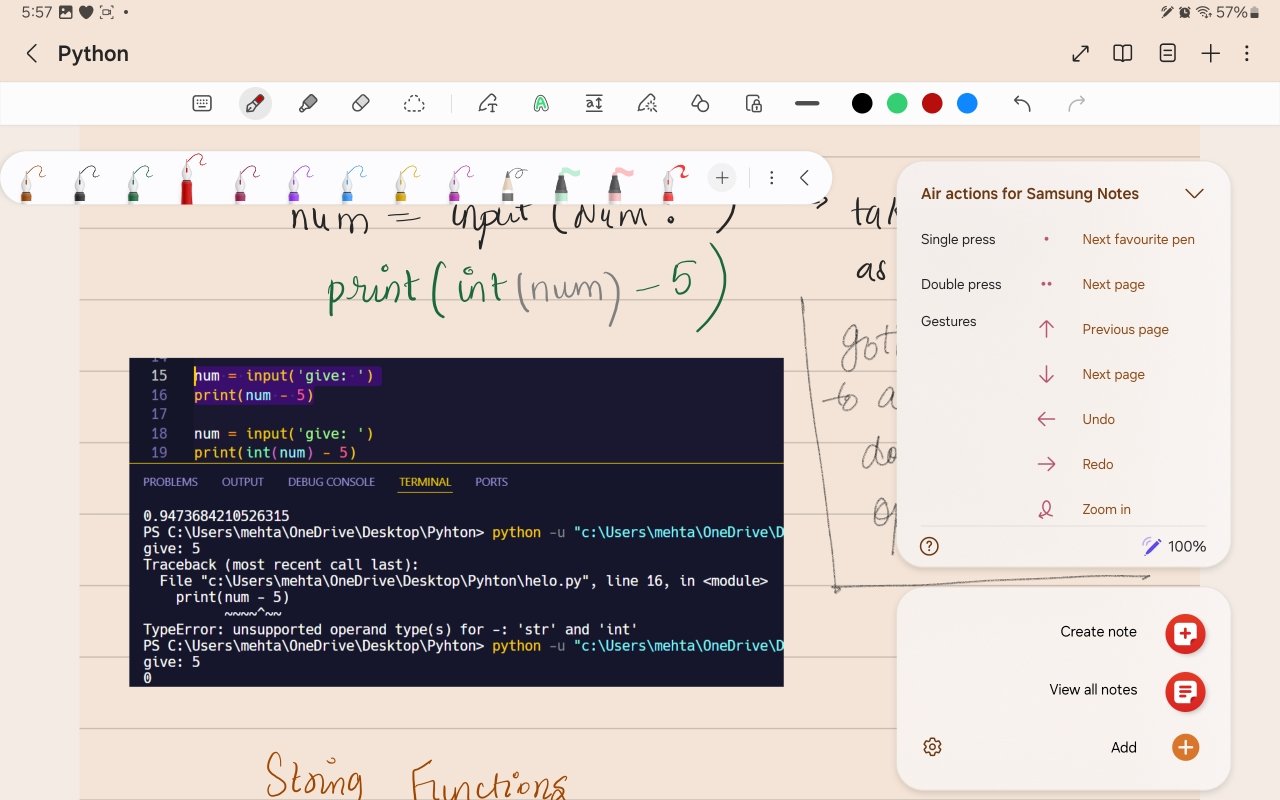1280x800 pixels.
Task: Select the eraser tool
Action: [361, 103]
